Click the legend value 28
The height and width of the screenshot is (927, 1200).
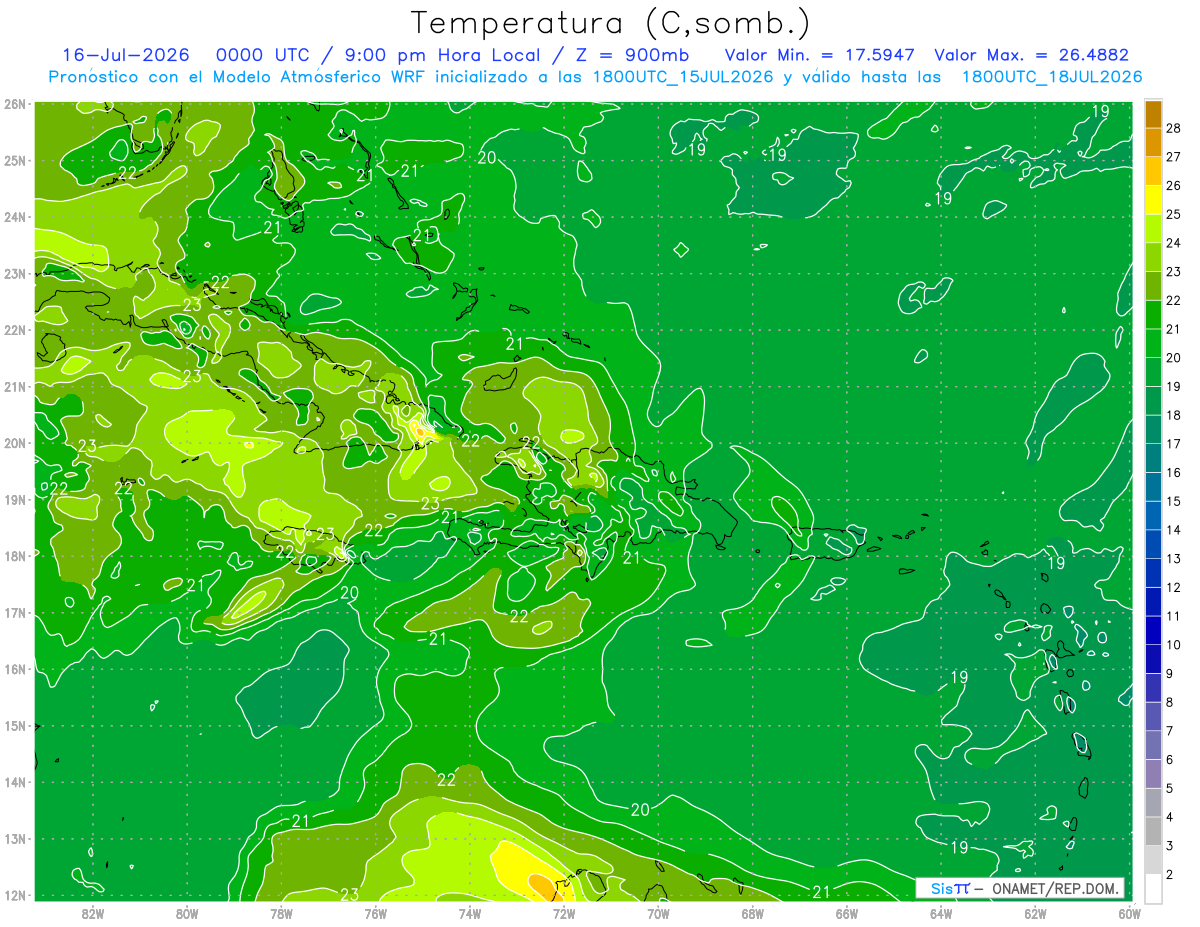pos(1174,128)
